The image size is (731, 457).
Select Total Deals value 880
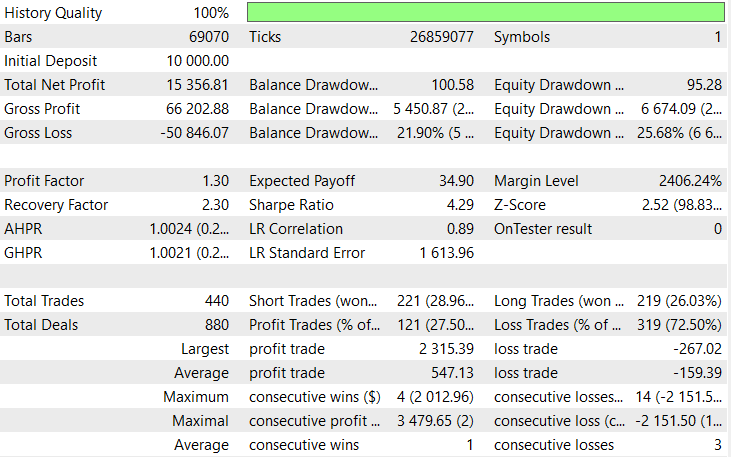[217, 325]
